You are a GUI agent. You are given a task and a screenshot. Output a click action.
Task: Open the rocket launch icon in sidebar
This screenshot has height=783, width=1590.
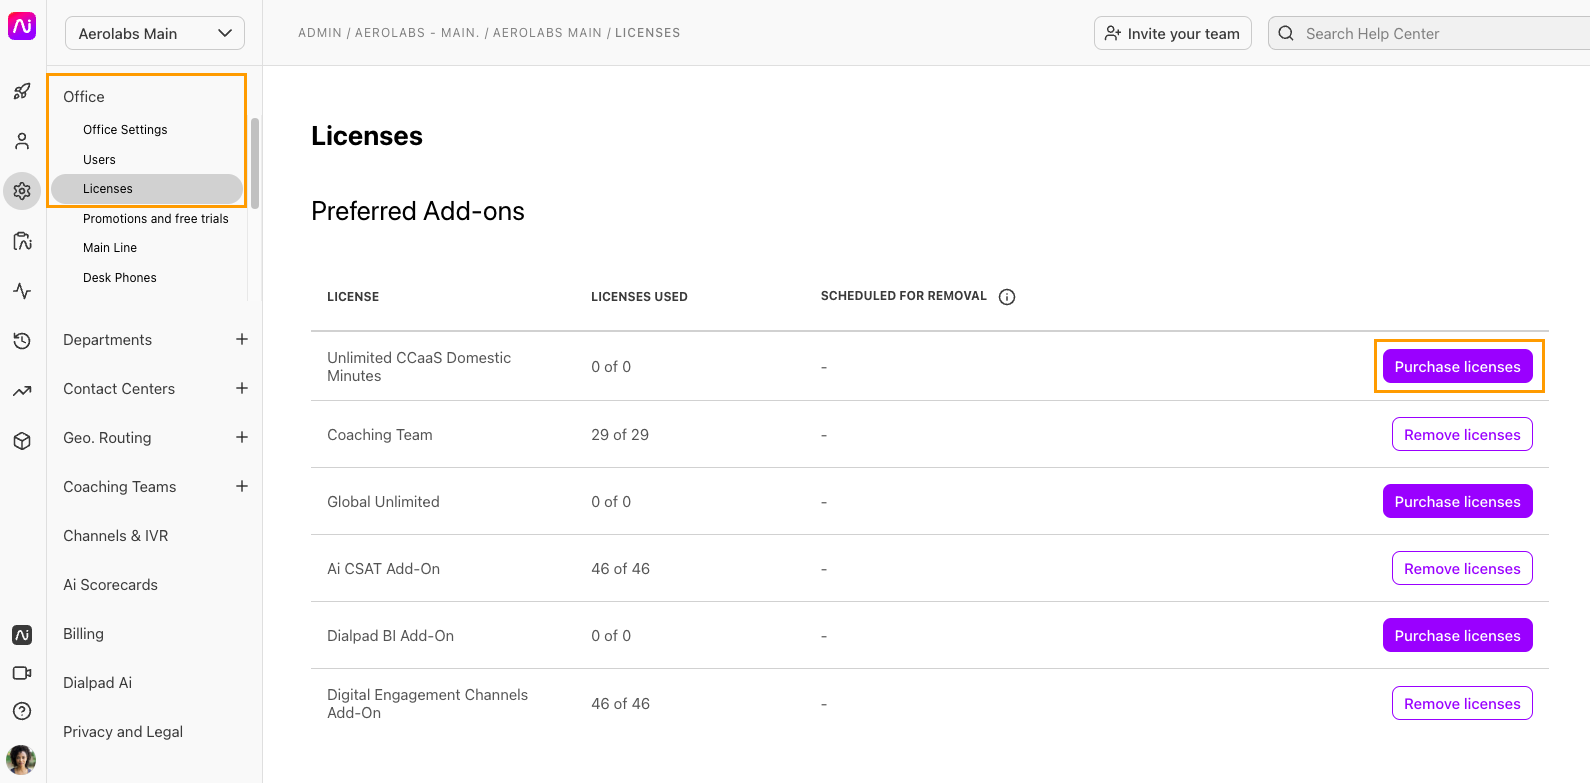22,92
